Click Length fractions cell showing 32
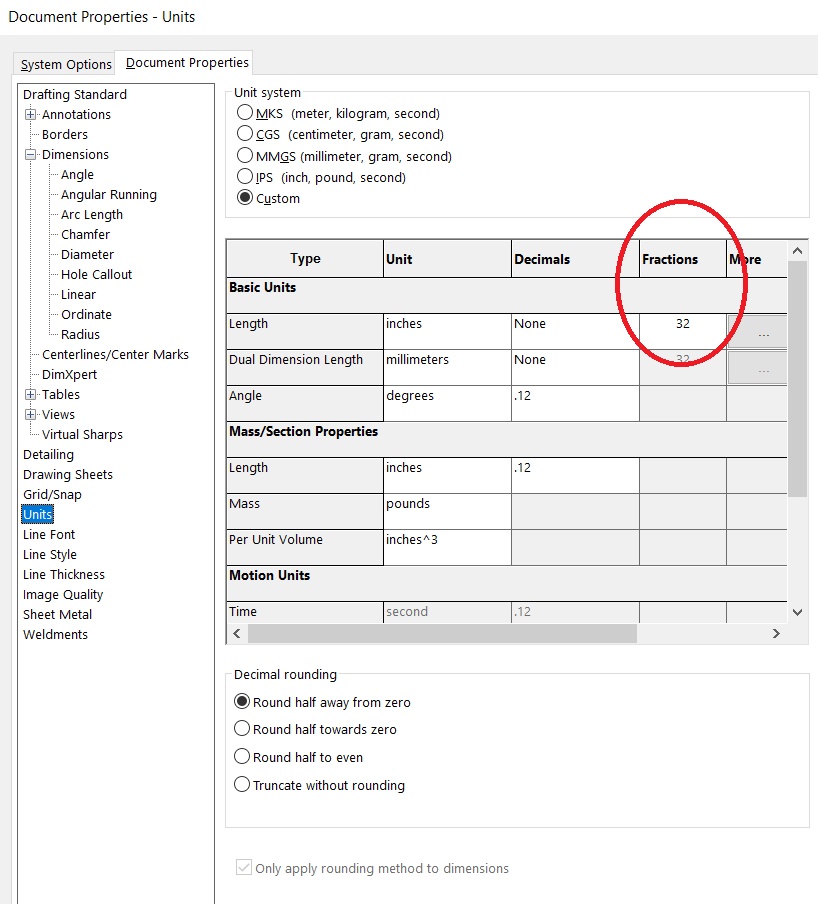Image resolution: width=818 pixels, height=904 pixels. tap(683, 332)
